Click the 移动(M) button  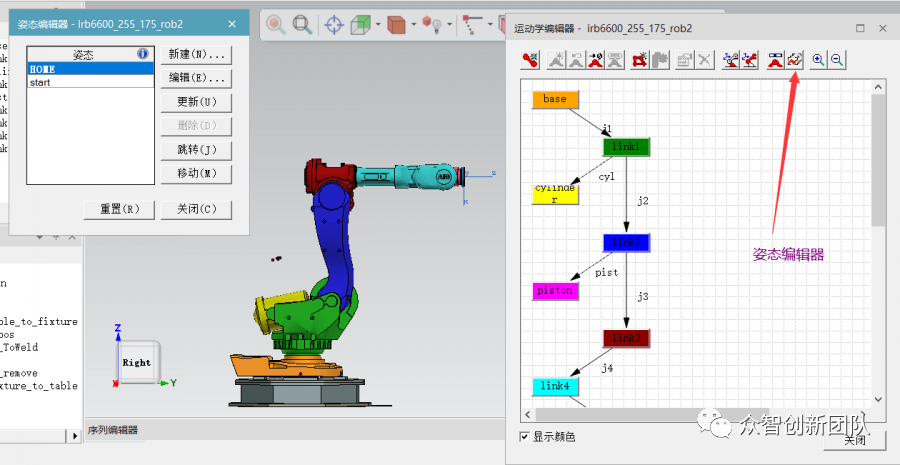coord(196,173)
